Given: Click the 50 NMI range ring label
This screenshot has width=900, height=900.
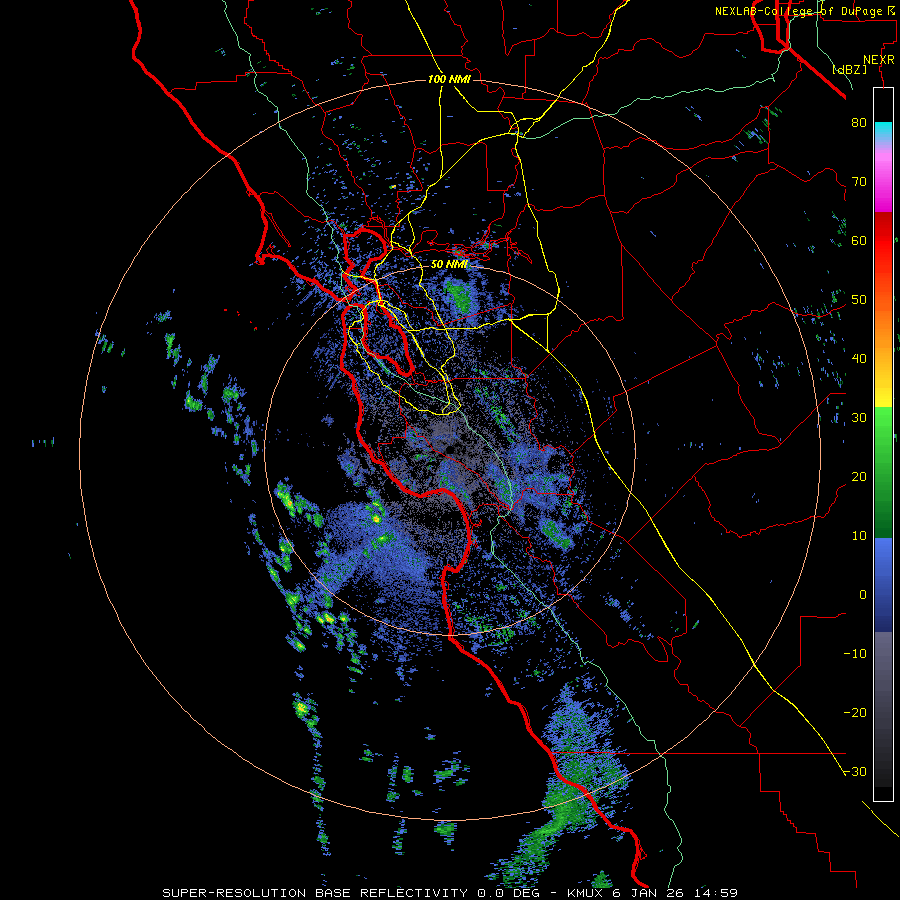Looking at the screenshot, I should tap(449, 264).
